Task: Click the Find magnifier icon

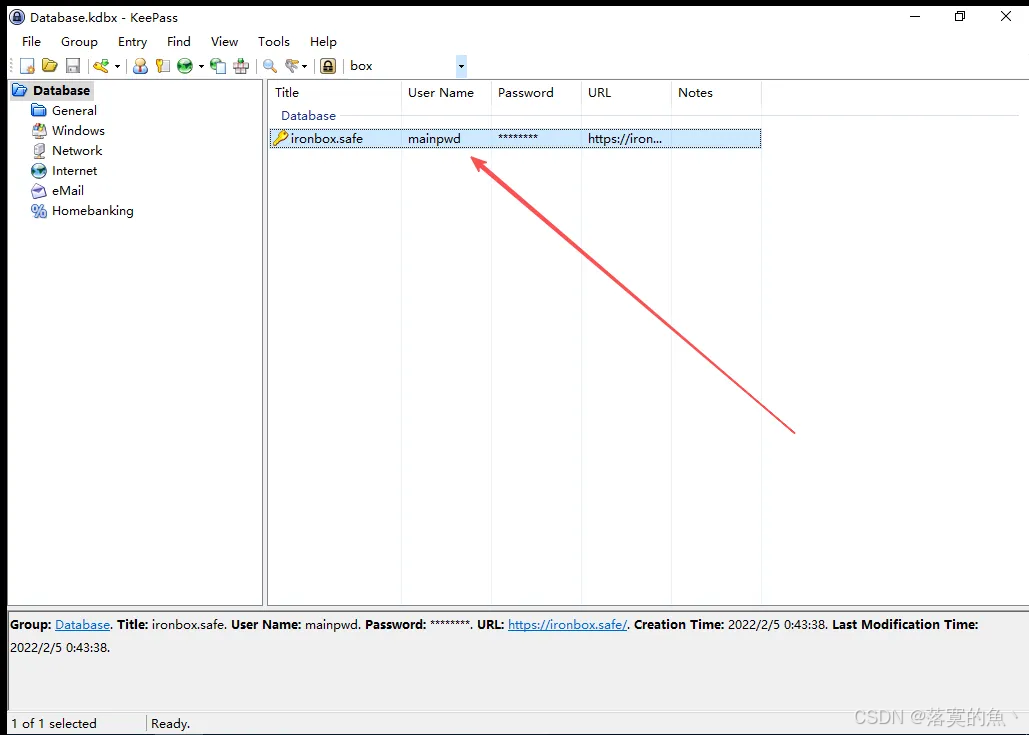Action: click(270, 66)
